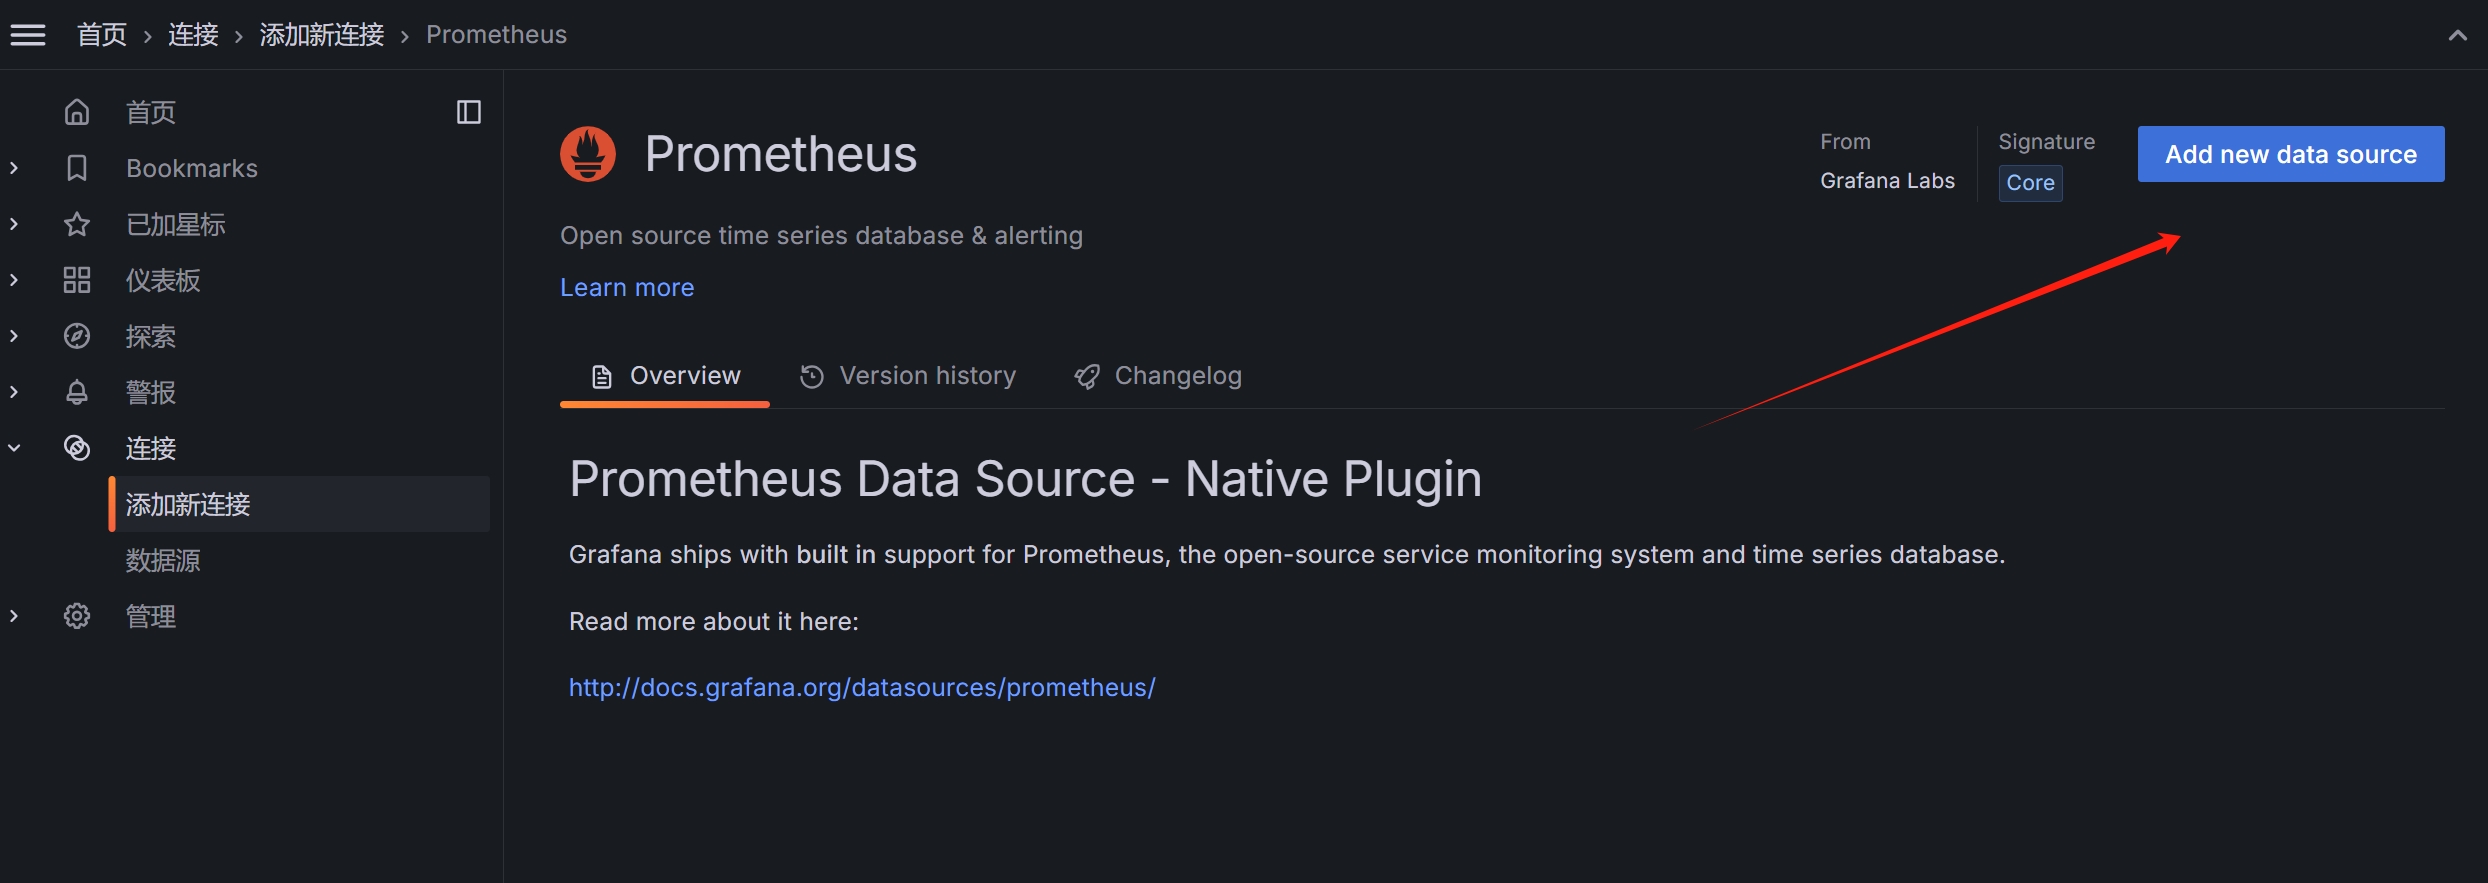Screen dimensions: 2488x883
Task: Open Bookmarks in the sidebar
Action: coord(192,168)
